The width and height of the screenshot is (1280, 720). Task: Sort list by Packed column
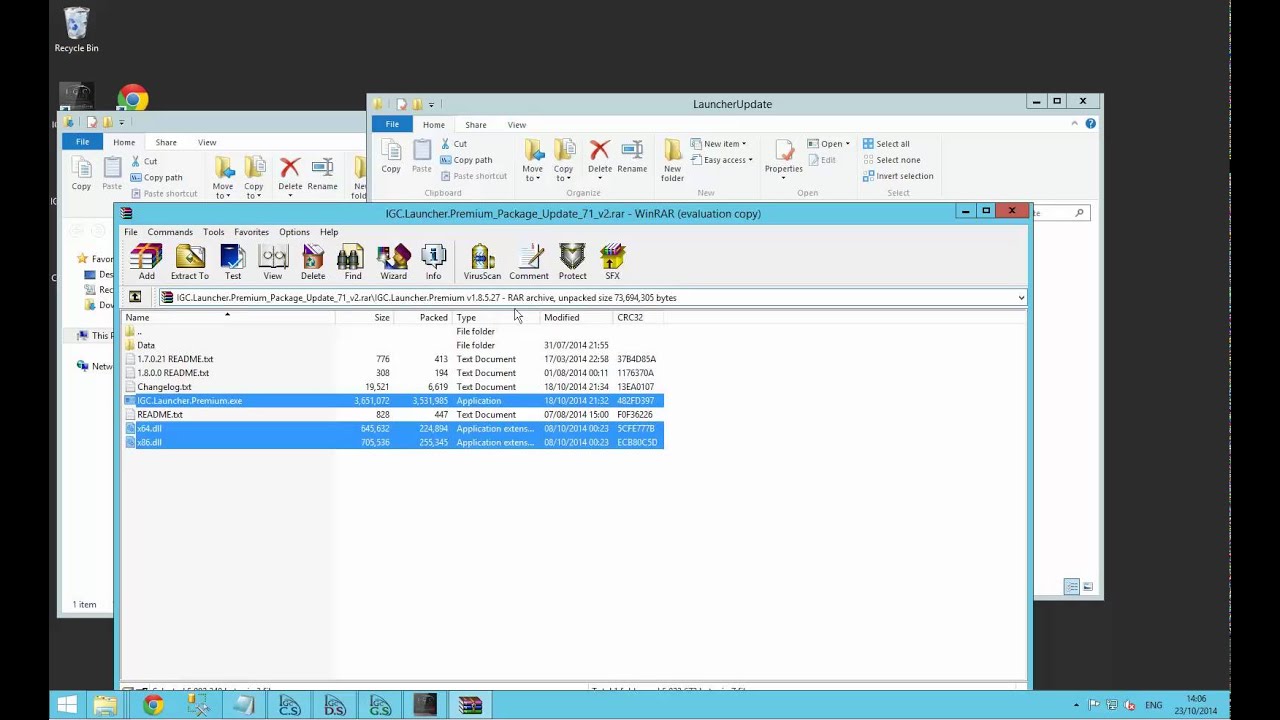pos(423,317)
